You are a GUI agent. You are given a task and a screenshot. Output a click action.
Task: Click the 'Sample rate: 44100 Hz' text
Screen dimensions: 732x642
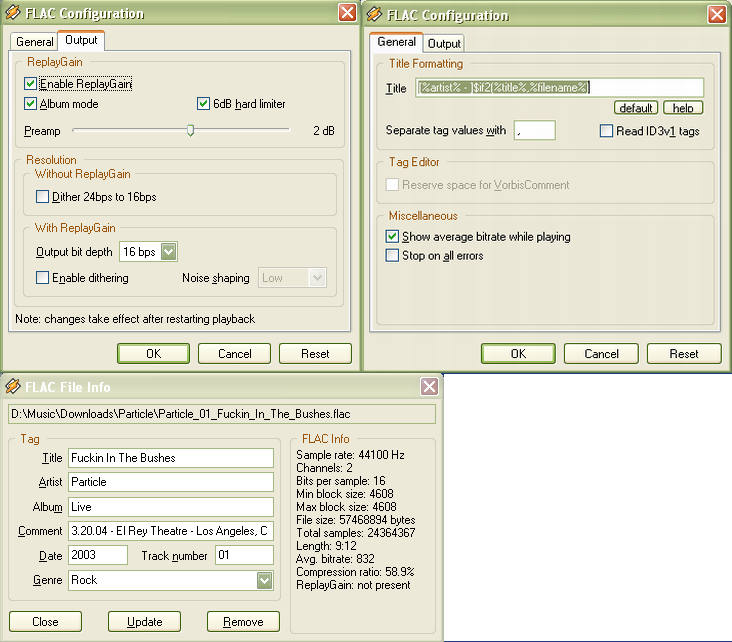click(x=350, y=455)
